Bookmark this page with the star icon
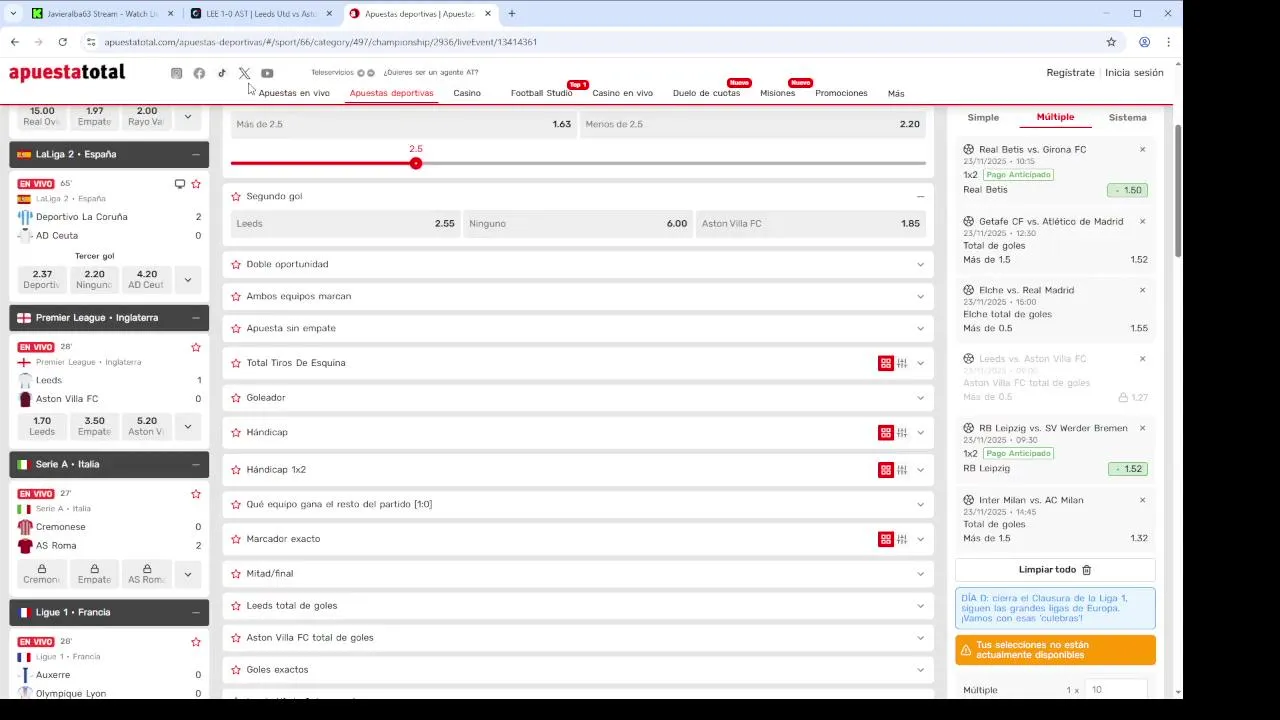The height and width of the screenshot is (720, 1280). coord(1111,42)
